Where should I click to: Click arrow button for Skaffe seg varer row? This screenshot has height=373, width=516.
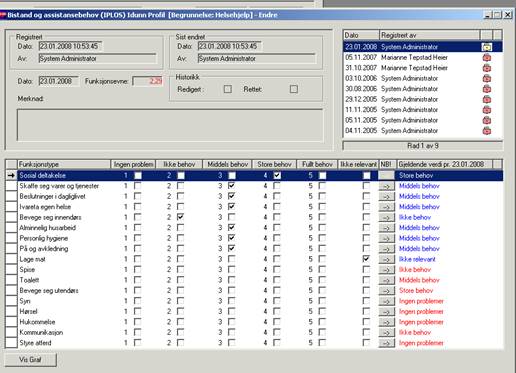tap(387, 186)
